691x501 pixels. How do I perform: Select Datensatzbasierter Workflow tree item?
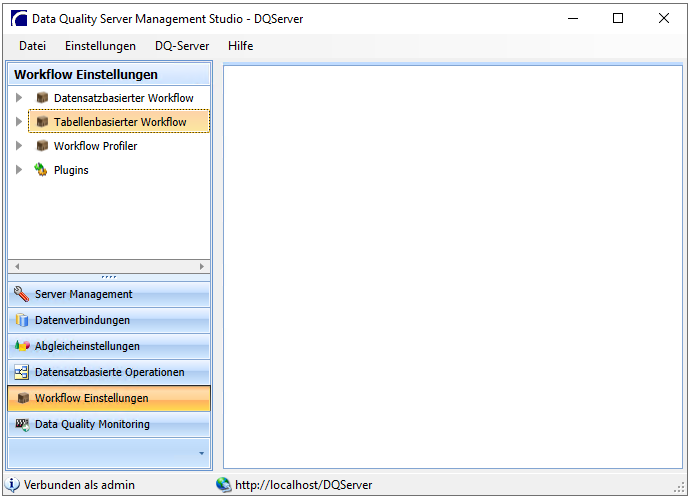pos(123,98)
